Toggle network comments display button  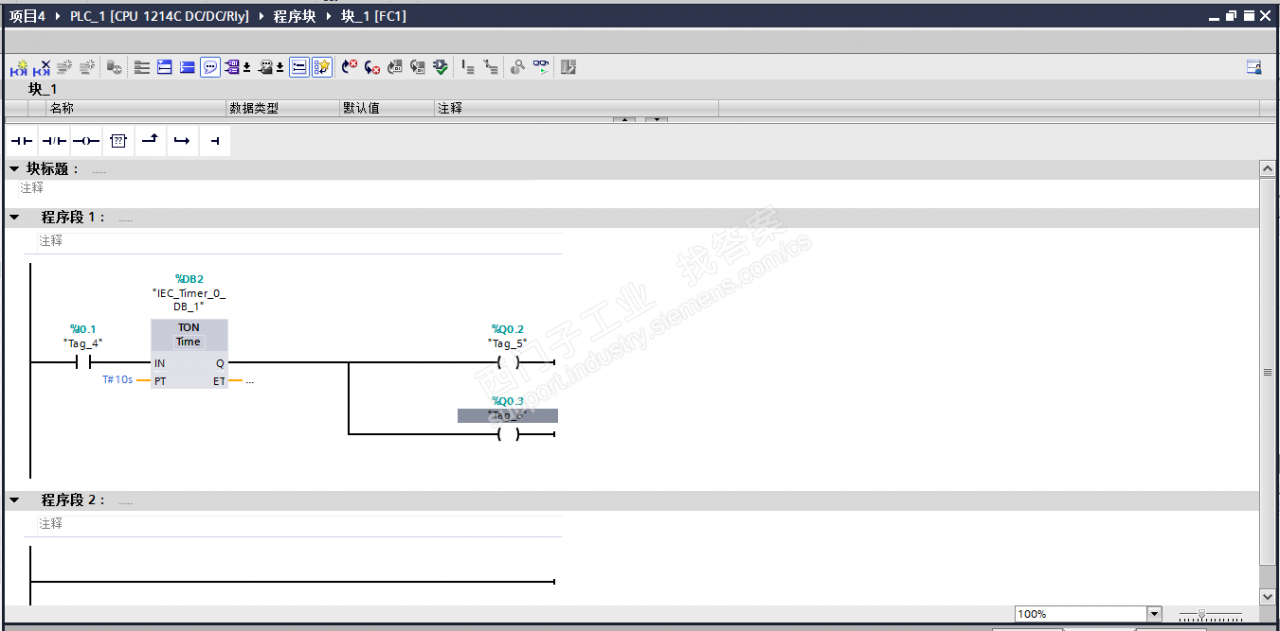point(210,68)
